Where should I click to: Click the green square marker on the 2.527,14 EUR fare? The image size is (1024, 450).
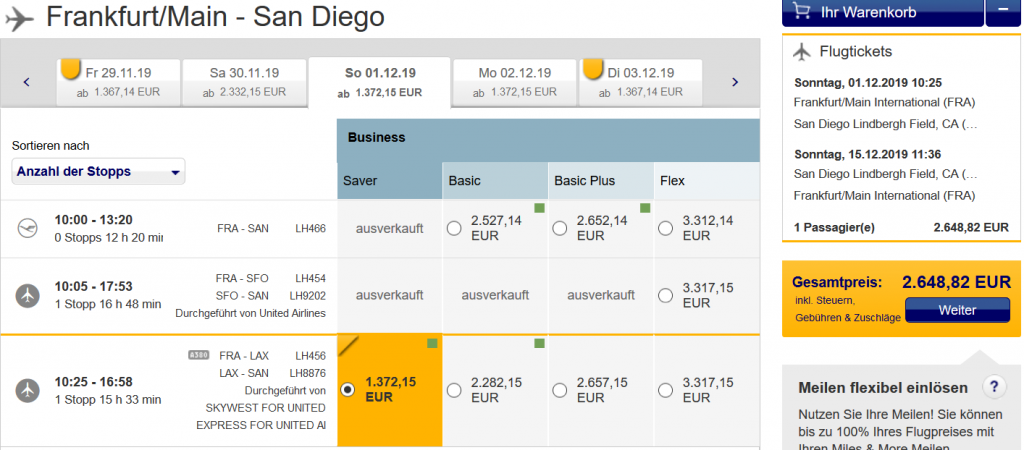[539, 208]
